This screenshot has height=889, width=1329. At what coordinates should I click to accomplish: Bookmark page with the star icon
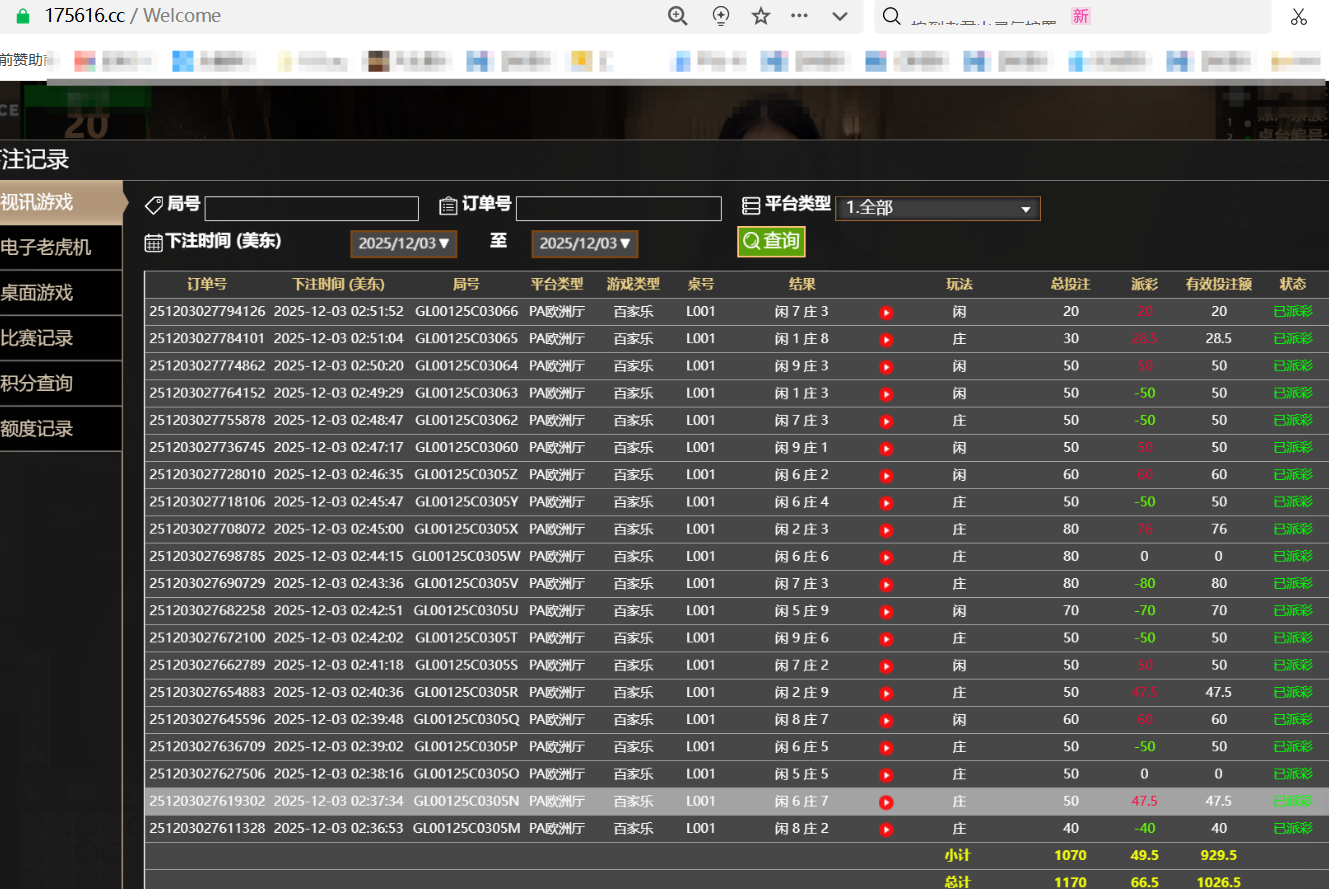coord(761,16)
